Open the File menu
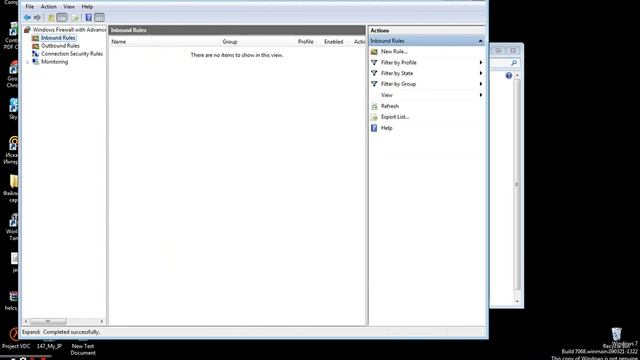 pos(30,7)
